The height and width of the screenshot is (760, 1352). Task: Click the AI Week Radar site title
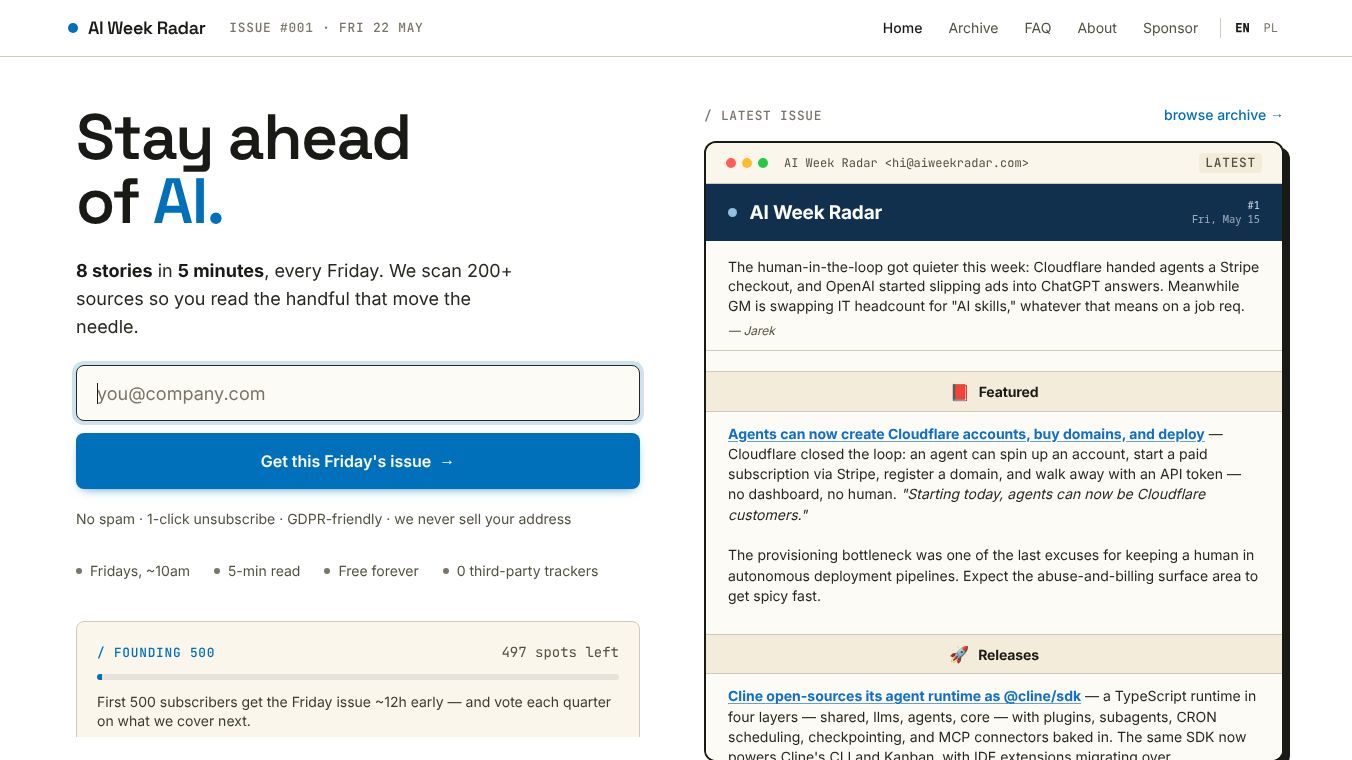pyautogui.click(x=147, y=28)
